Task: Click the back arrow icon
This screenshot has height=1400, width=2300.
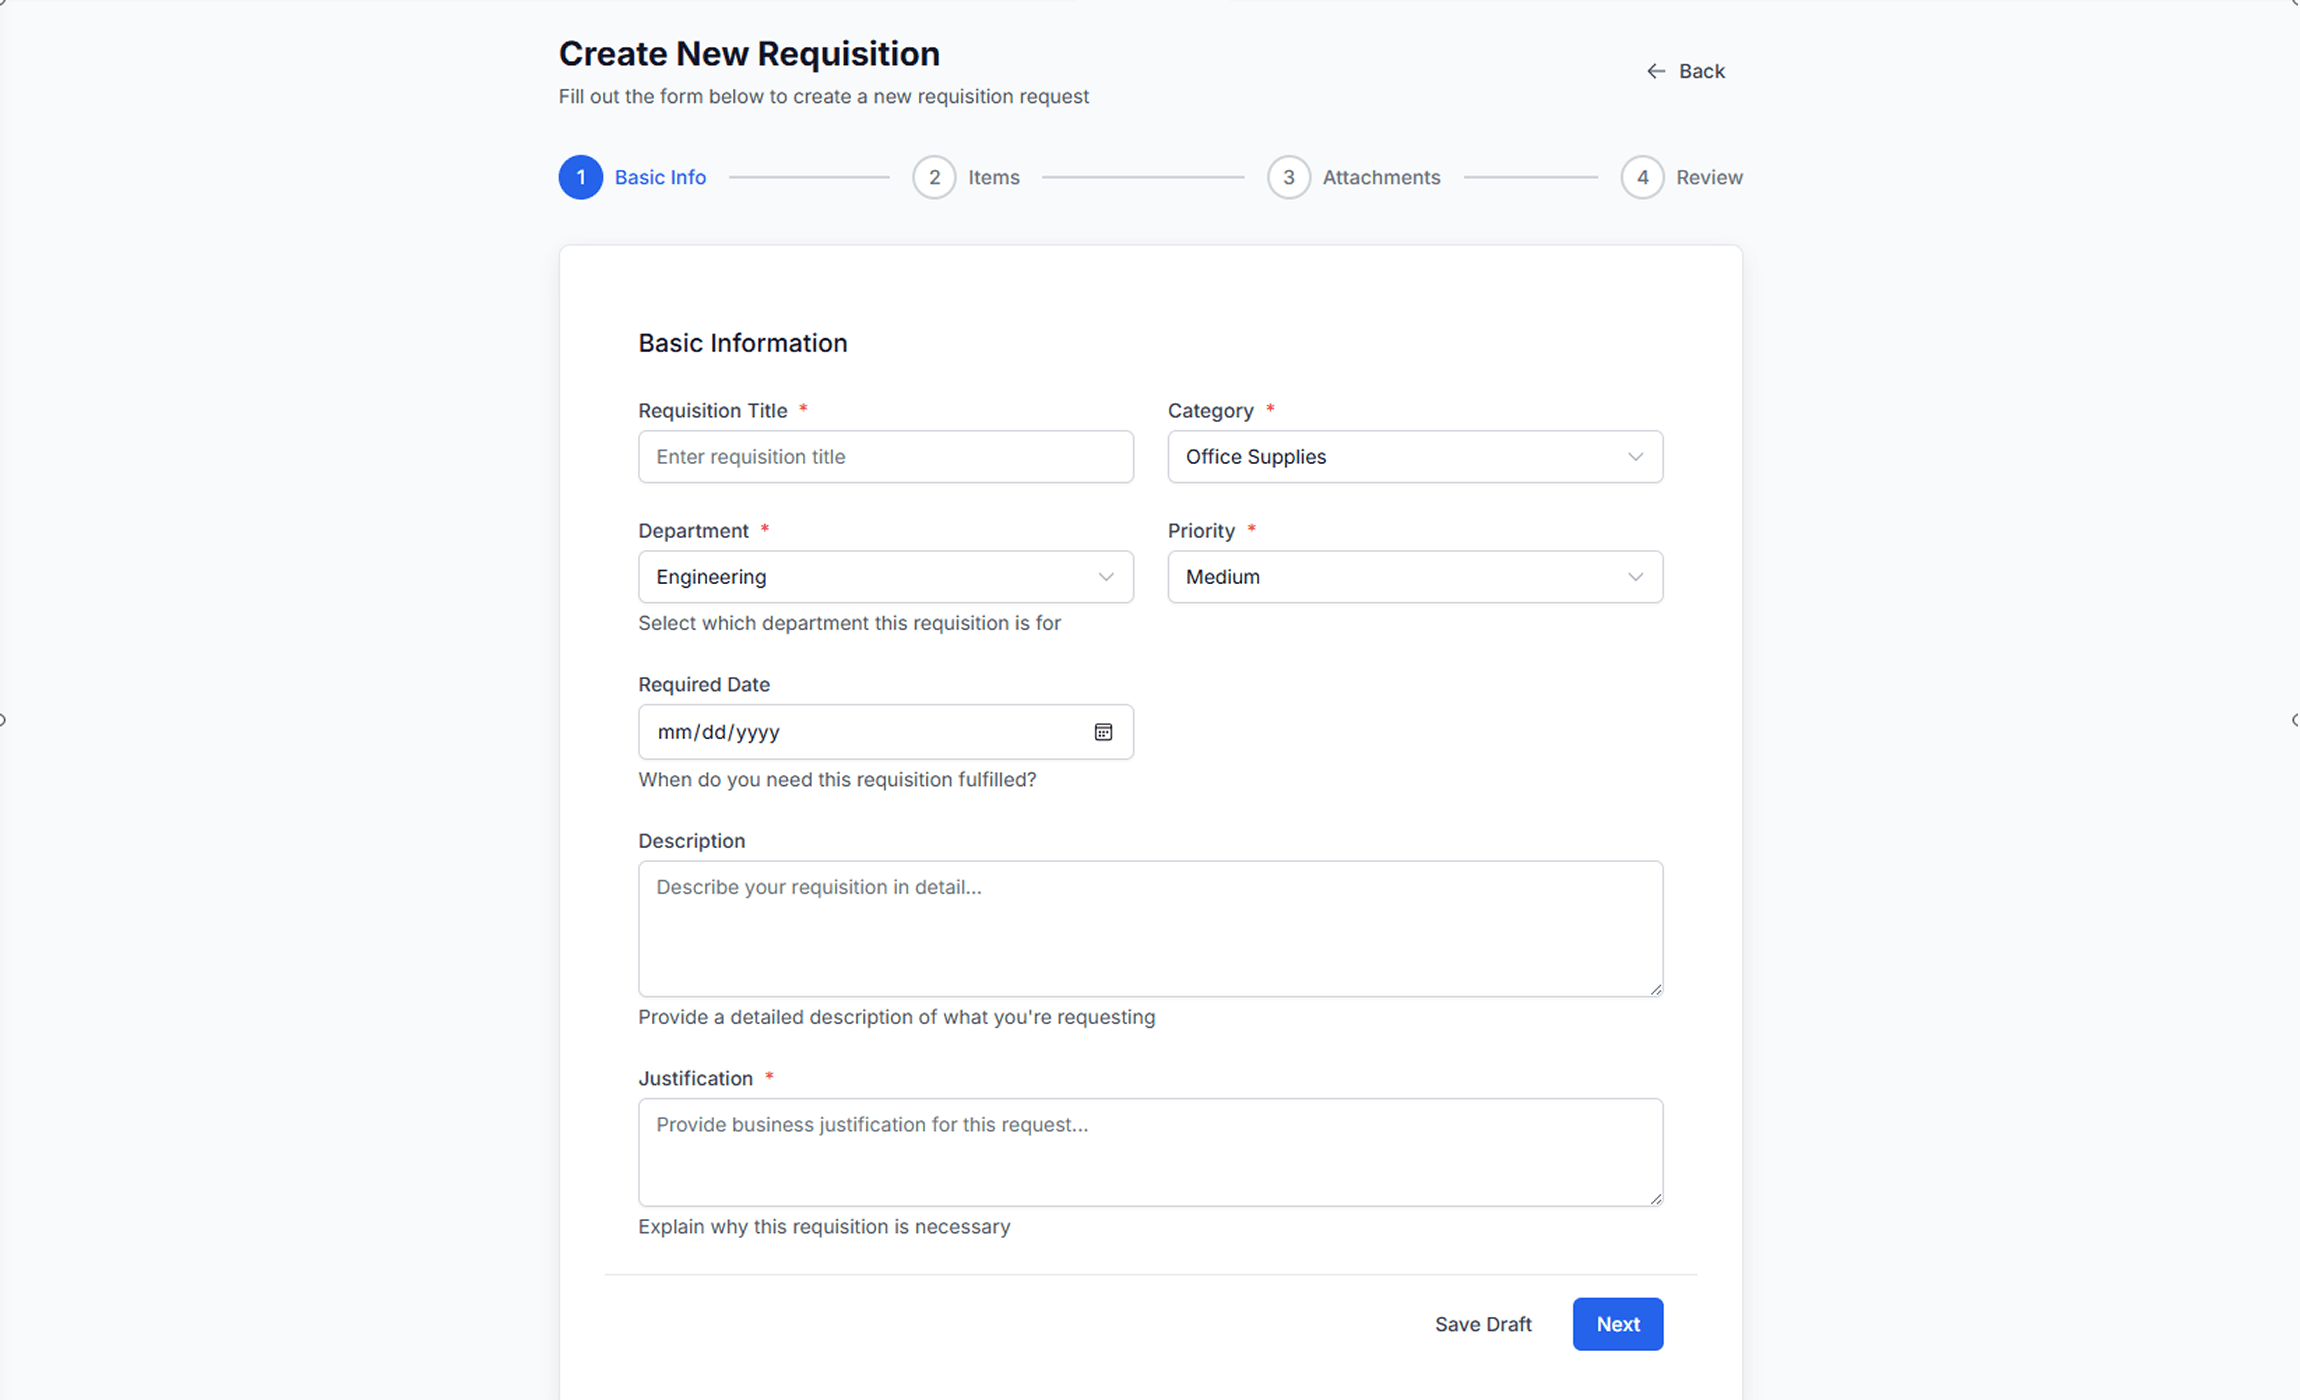Action: click(1655, 70)
